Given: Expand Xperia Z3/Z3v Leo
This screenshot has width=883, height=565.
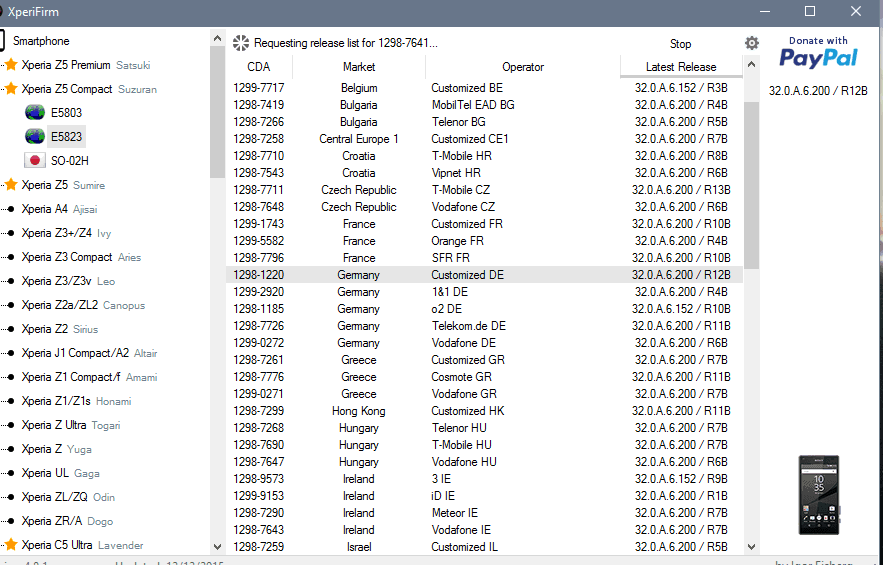Looking at the screenshot, I should pos(68,281).
